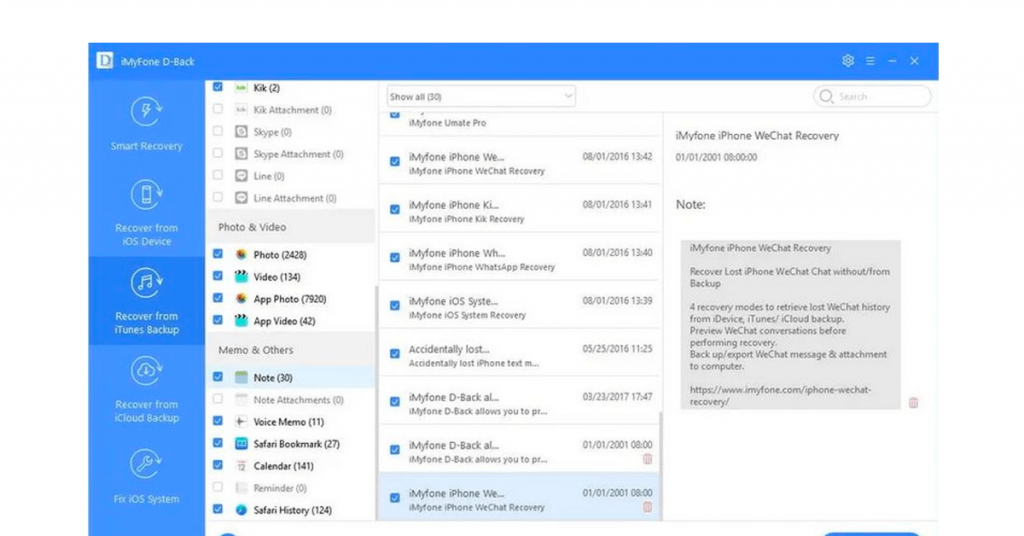Image resolution: width=1024 pixels, height=536 pixels.
Task: Select Safari History (124) category
Action: 291,510
